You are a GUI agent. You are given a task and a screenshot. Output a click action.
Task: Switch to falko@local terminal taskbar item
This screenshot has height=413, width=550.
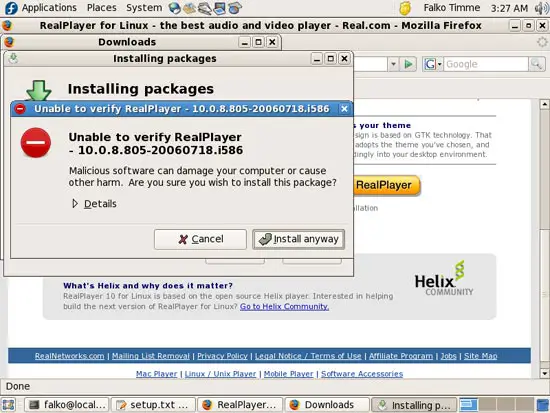tap(66, 405)
